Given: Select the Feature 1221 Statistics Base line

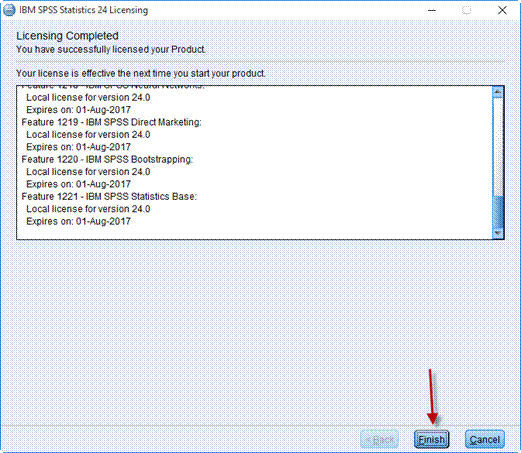Looking at the screenshot, I should click(x=109, y=197).
